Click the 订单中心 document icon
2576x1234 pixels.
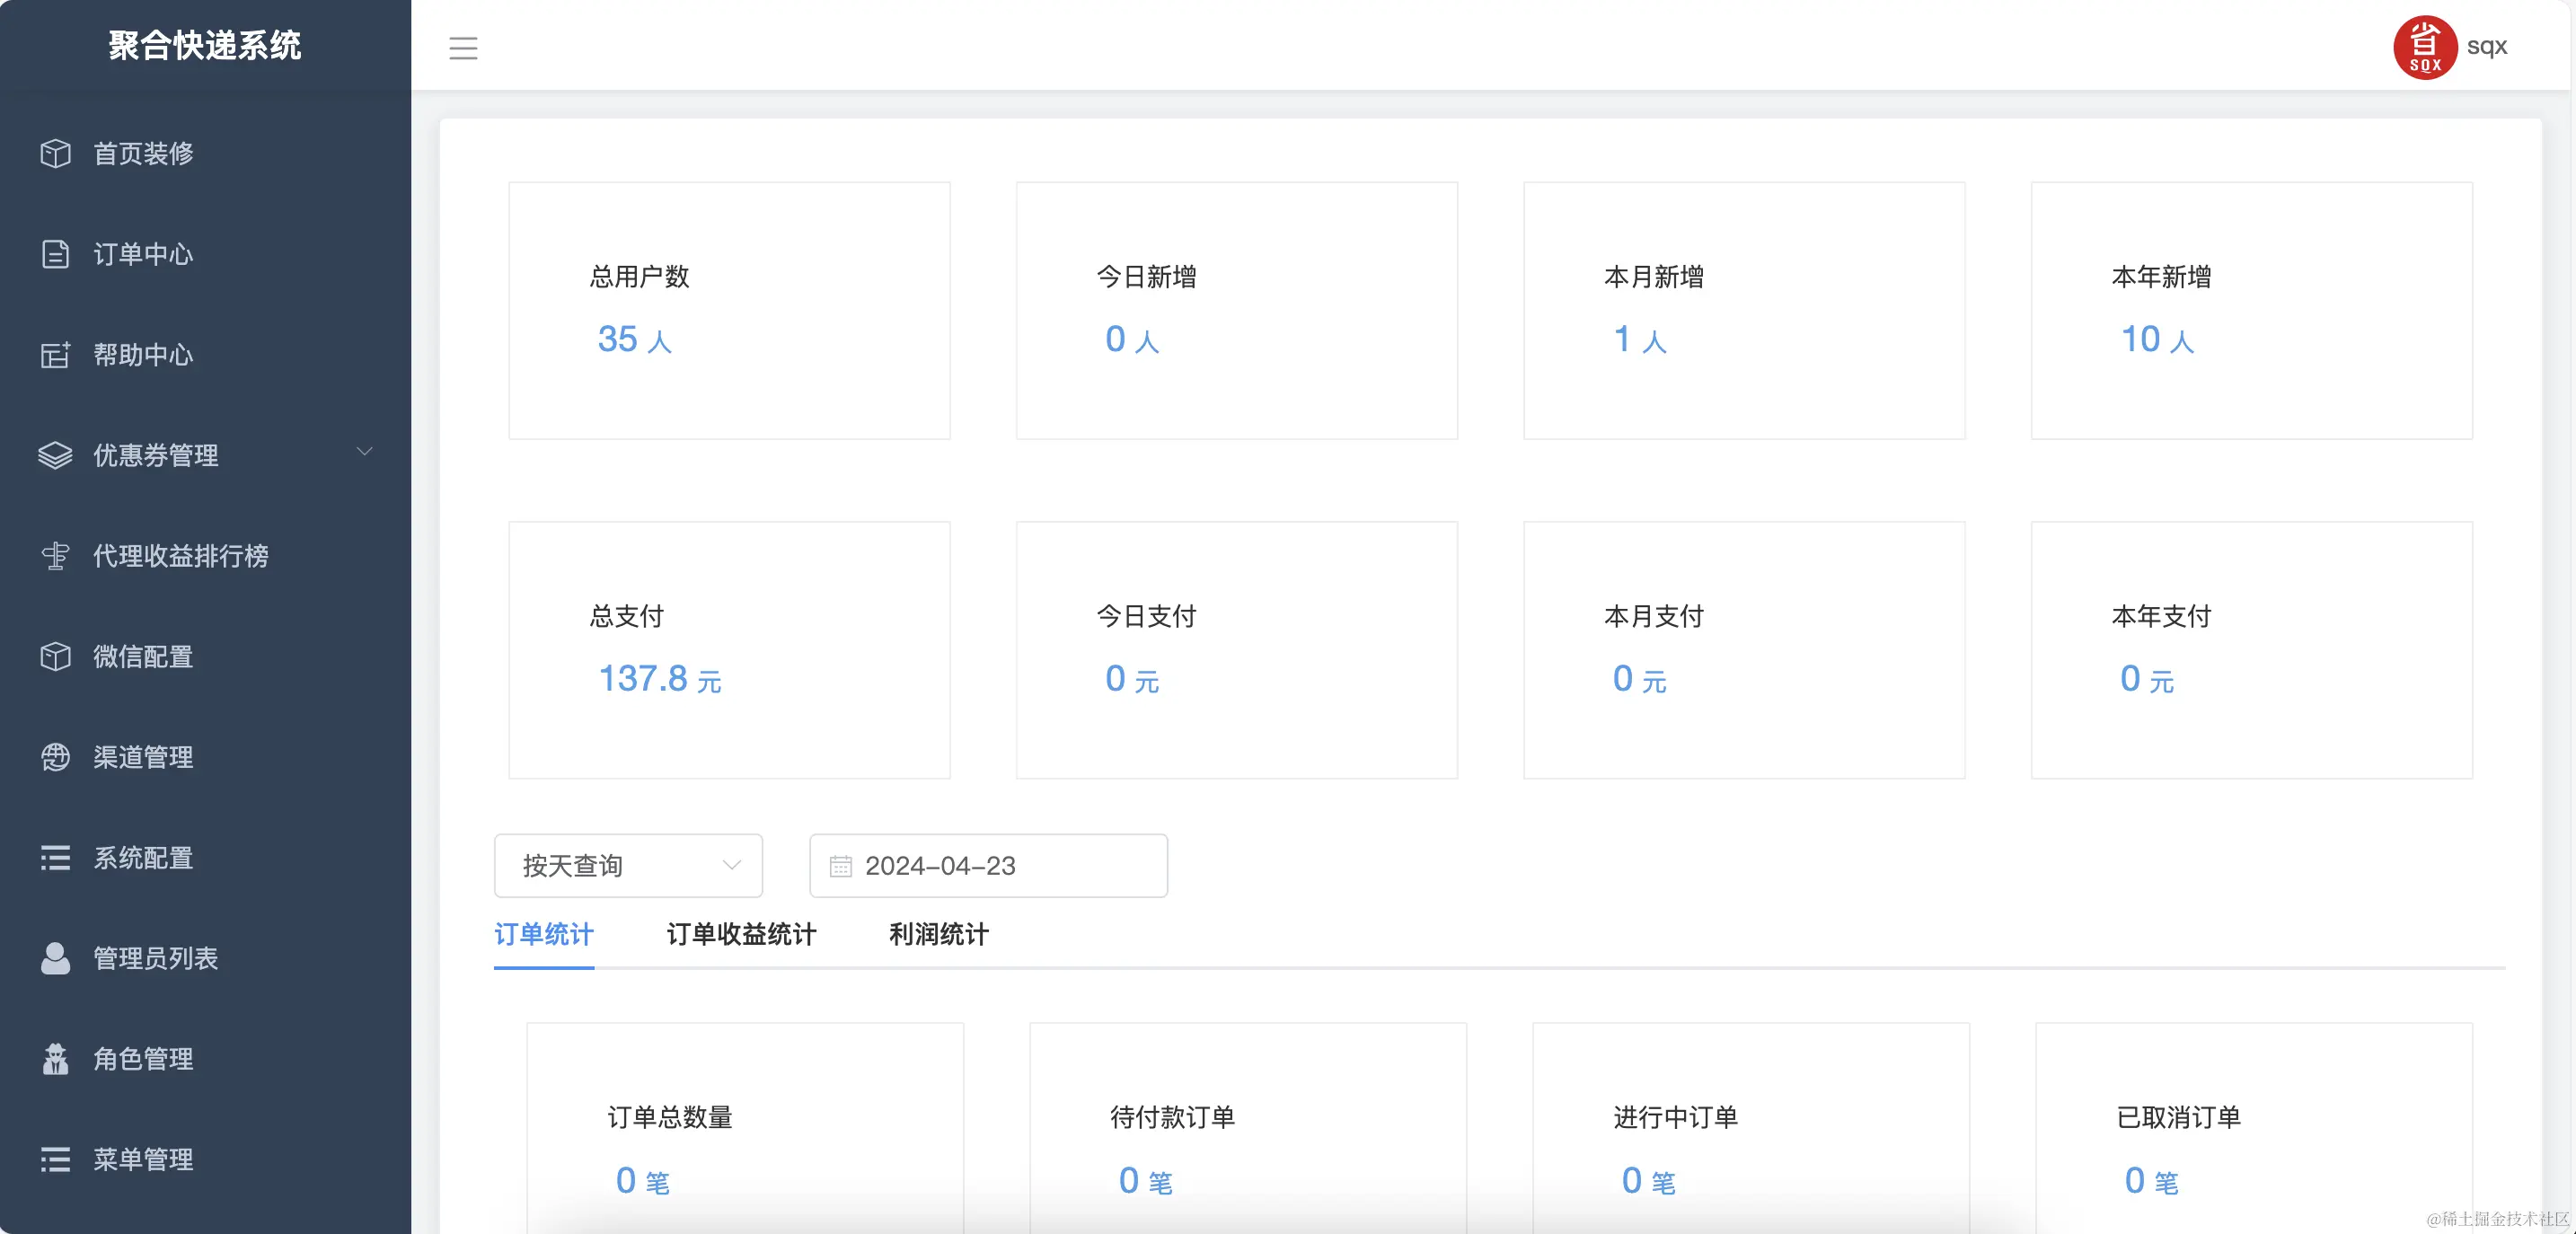pos(56,254)
